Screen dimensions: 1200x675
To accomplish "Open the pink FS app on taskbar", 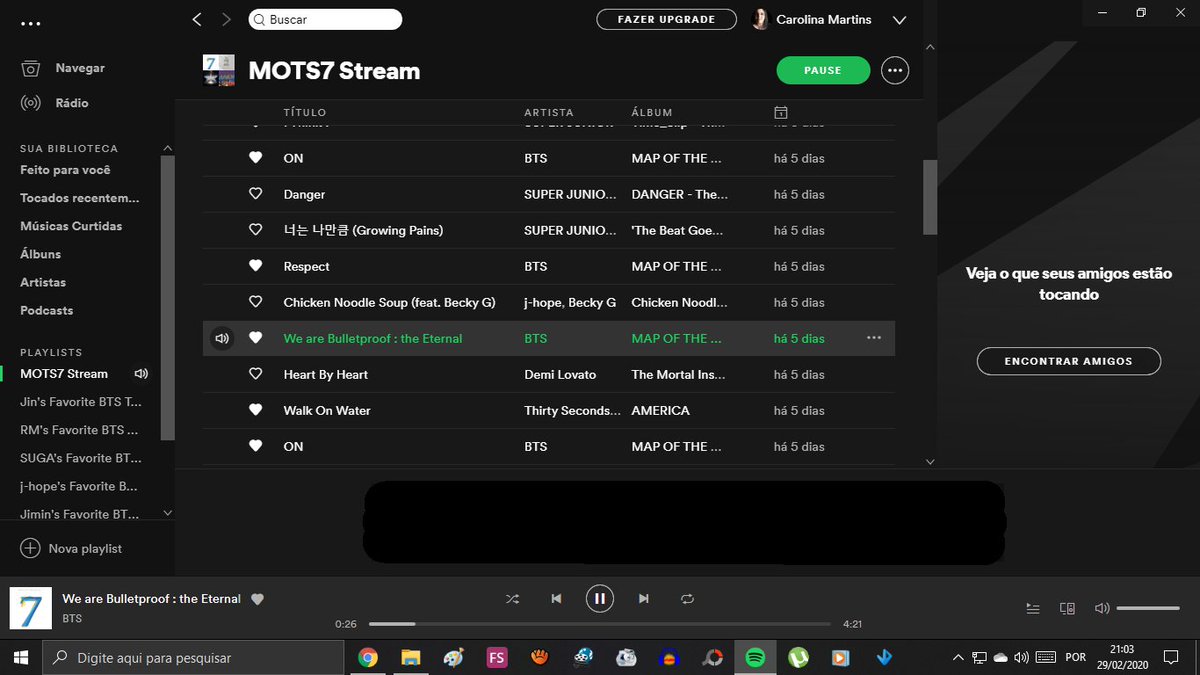I will (x=497, y=657).
